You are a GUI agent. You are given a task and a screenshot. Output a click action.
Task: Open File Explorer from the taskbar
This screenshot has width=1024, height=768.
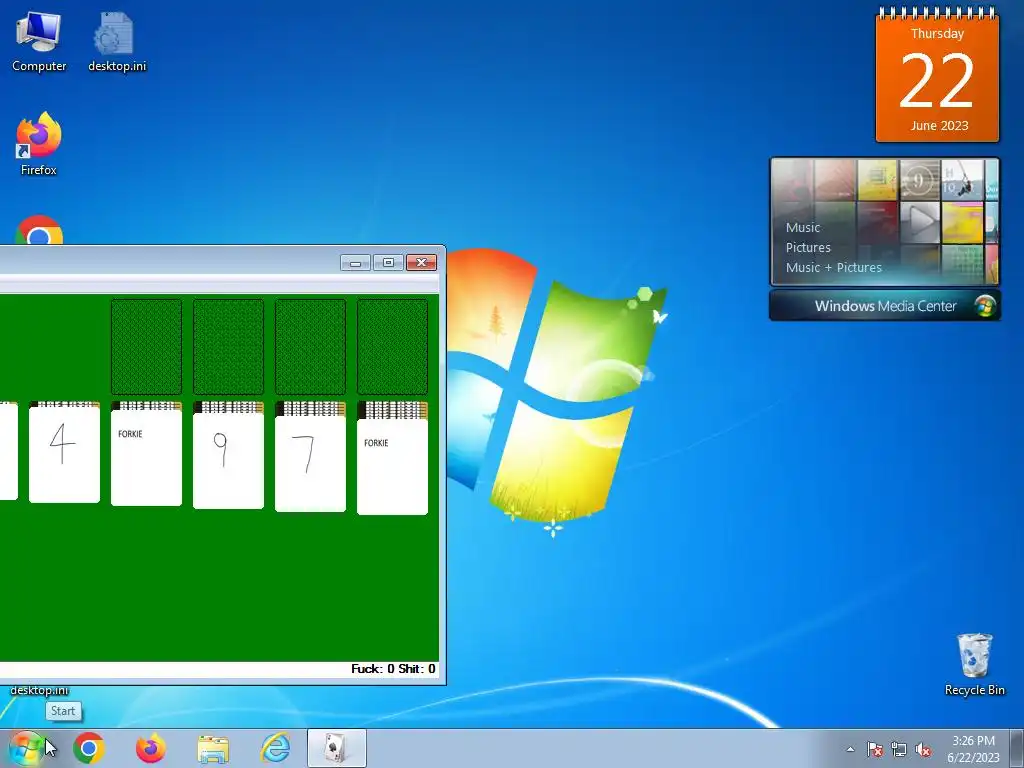213,749
